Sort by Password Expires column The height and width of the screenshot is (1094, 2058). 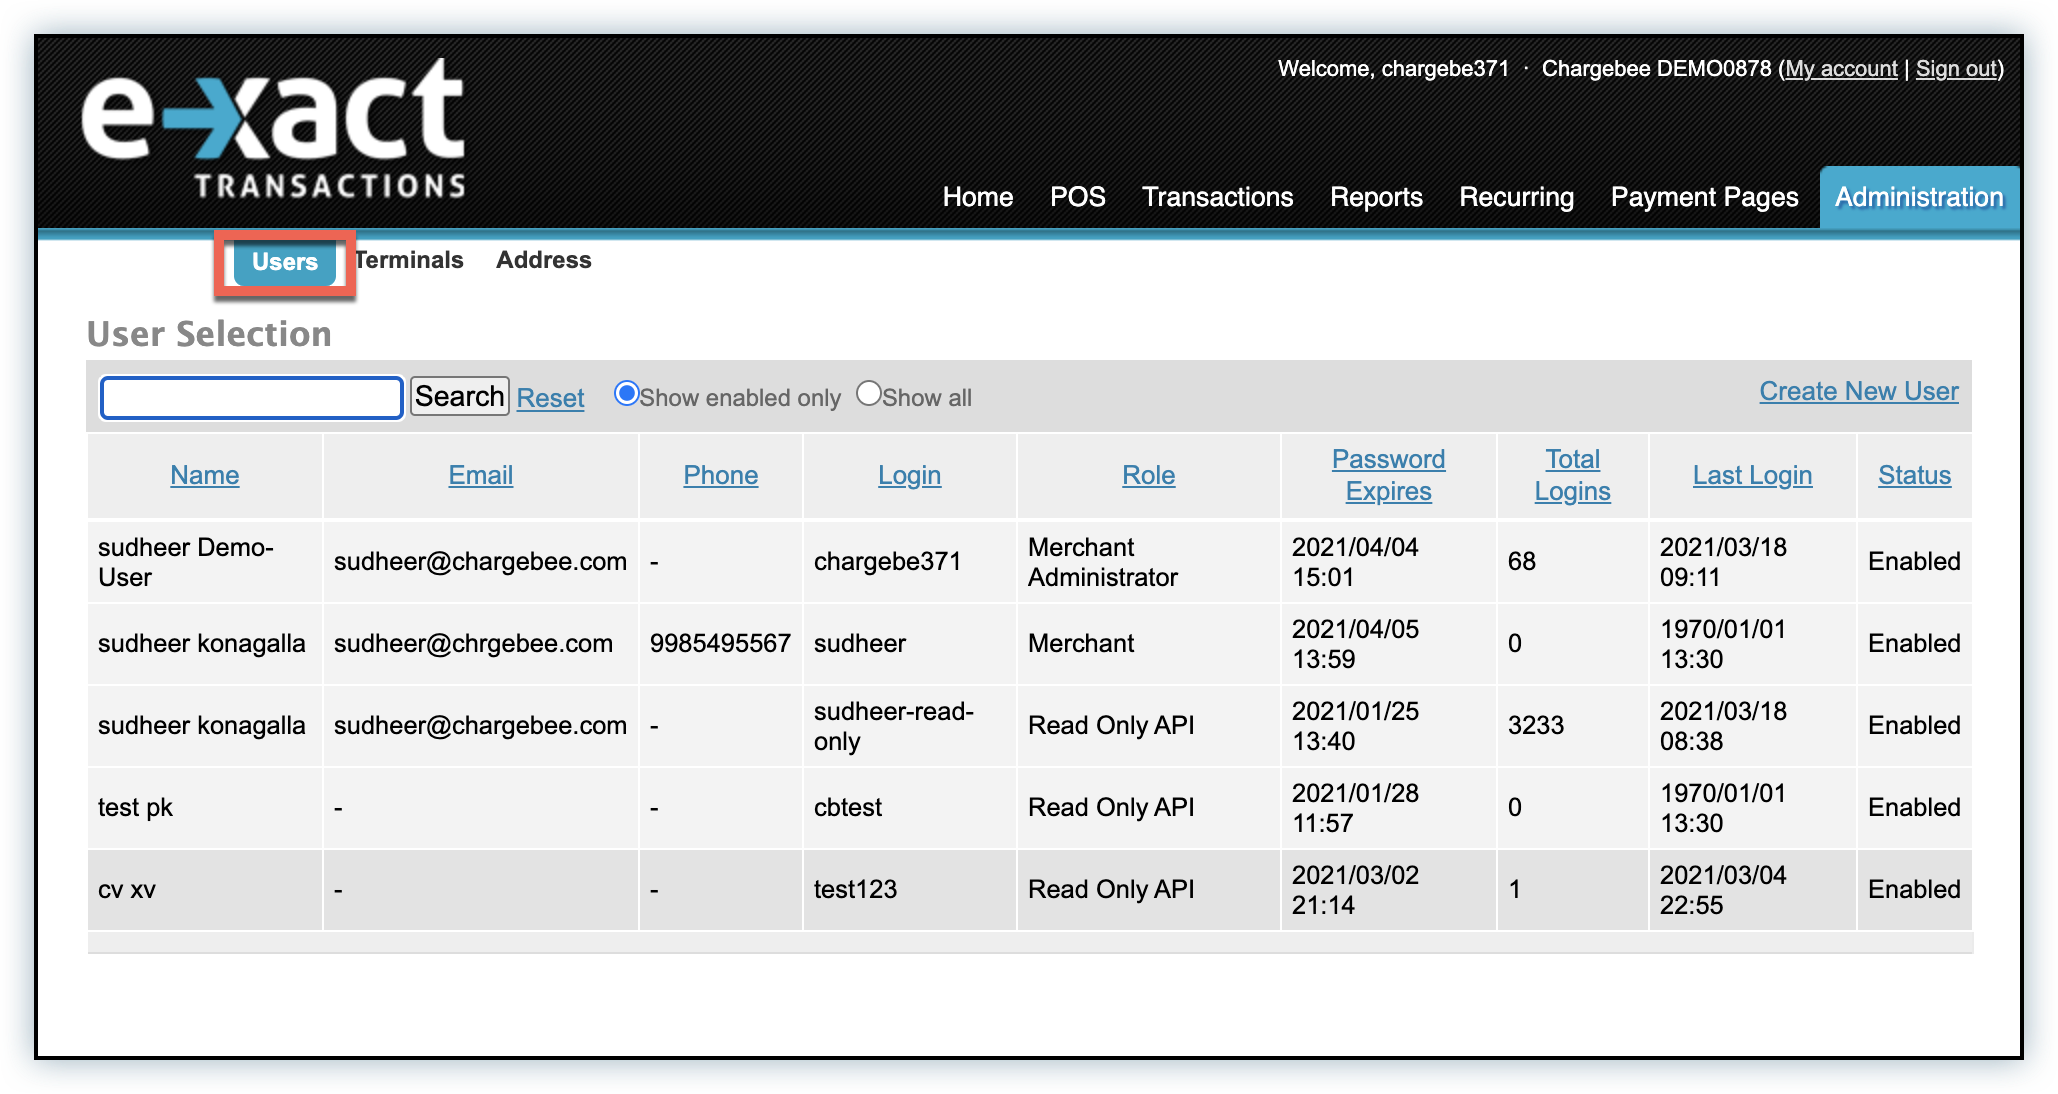(1388, 475)
